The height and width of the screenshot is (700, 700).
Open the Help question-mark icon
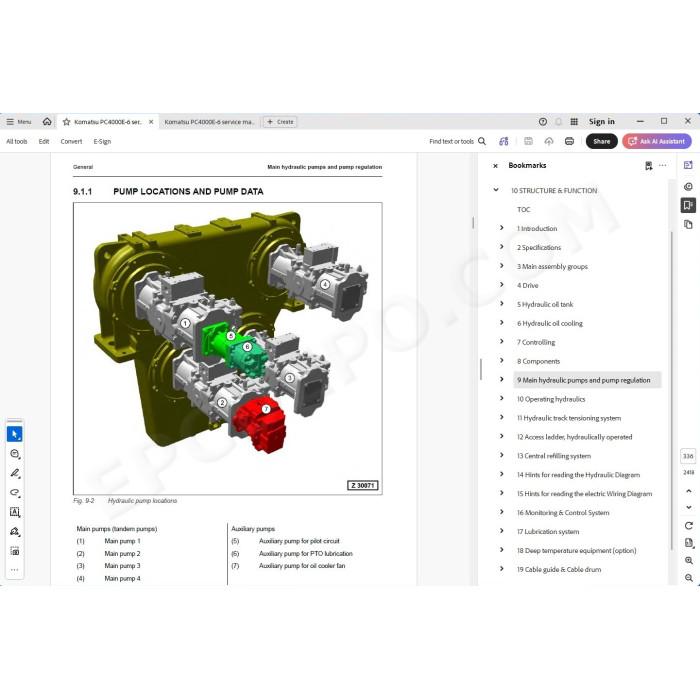543,121
